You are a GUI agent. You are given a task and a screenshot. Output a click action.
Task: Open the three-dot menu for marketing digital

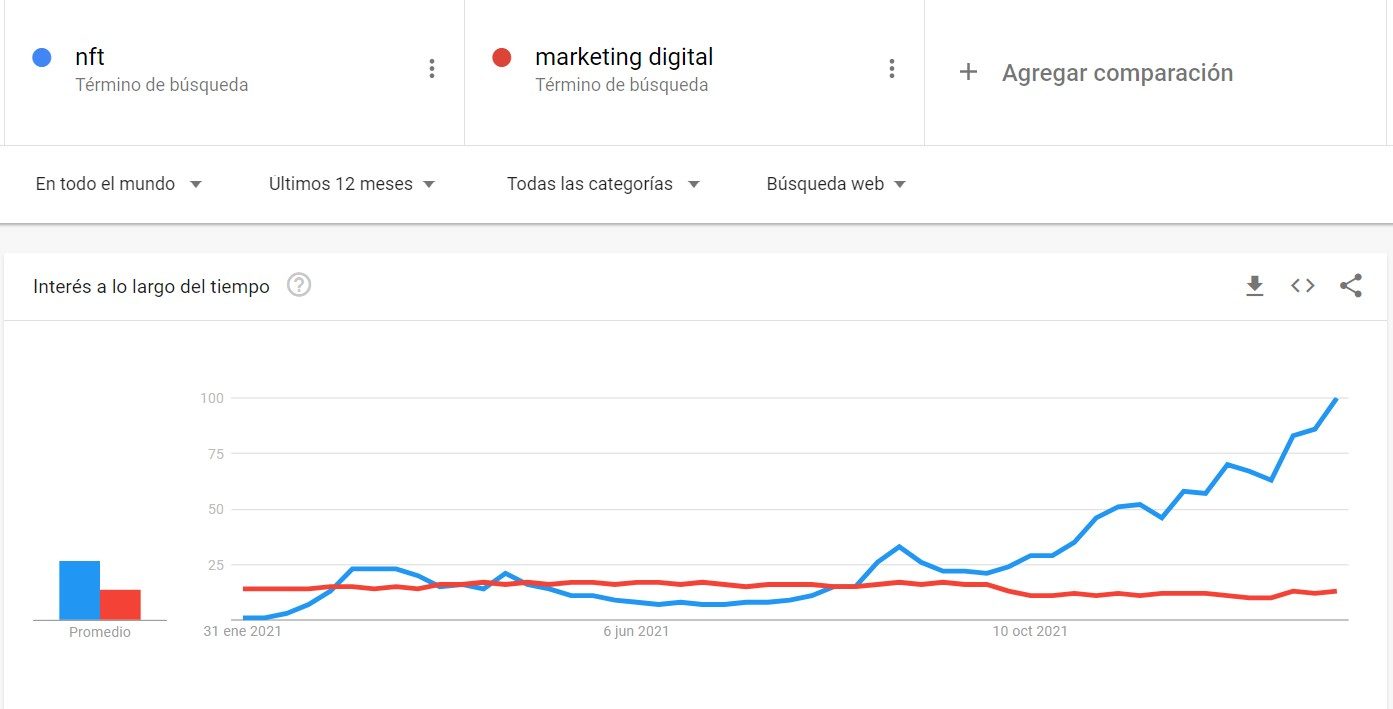point(892,69)
